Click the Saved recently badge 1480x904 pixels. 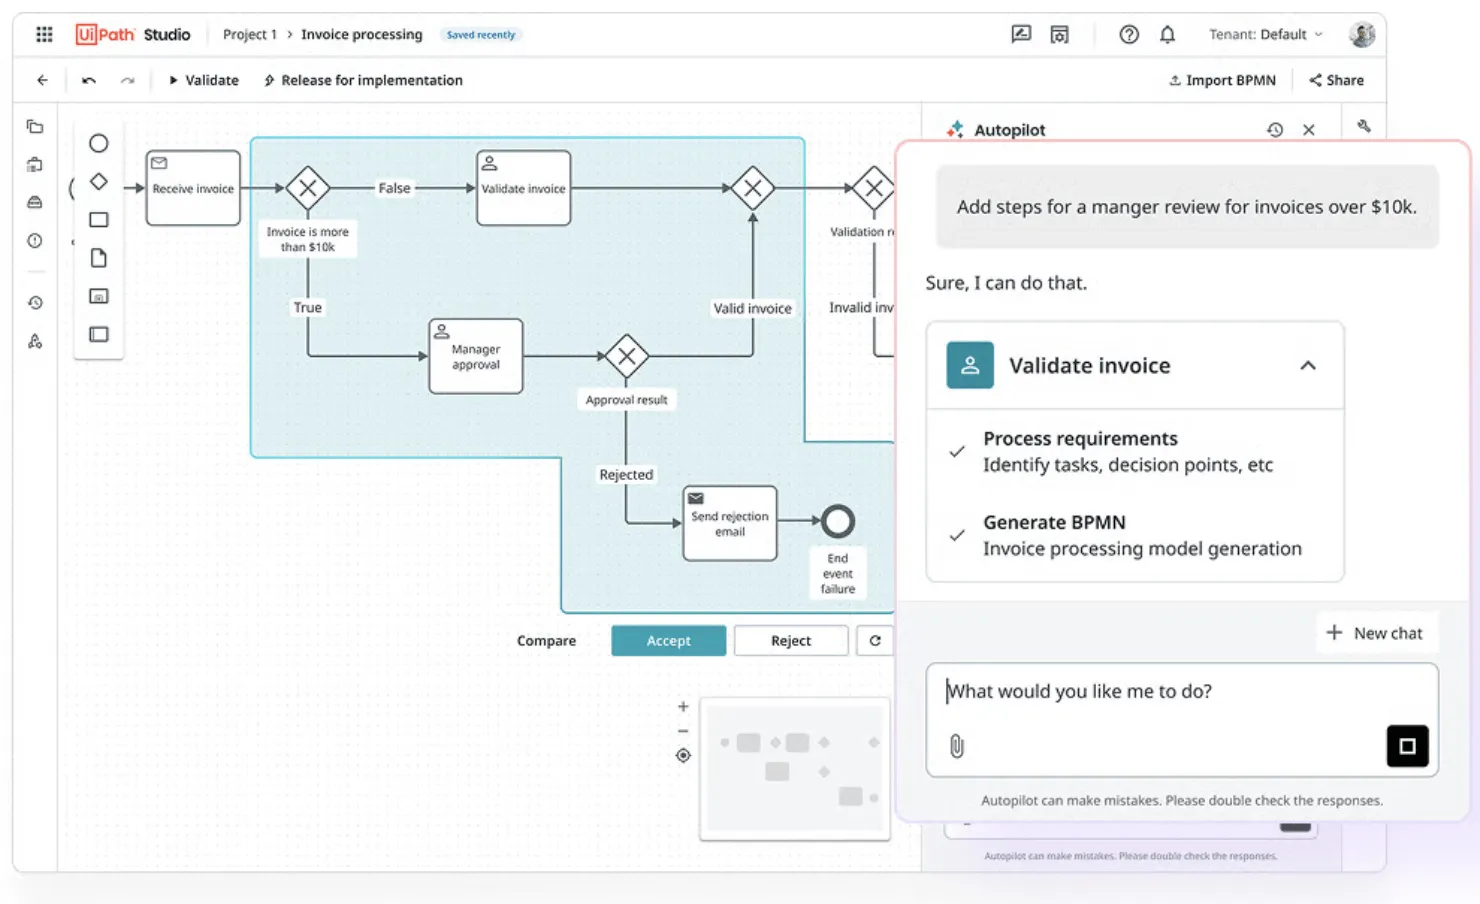[481, 34]
